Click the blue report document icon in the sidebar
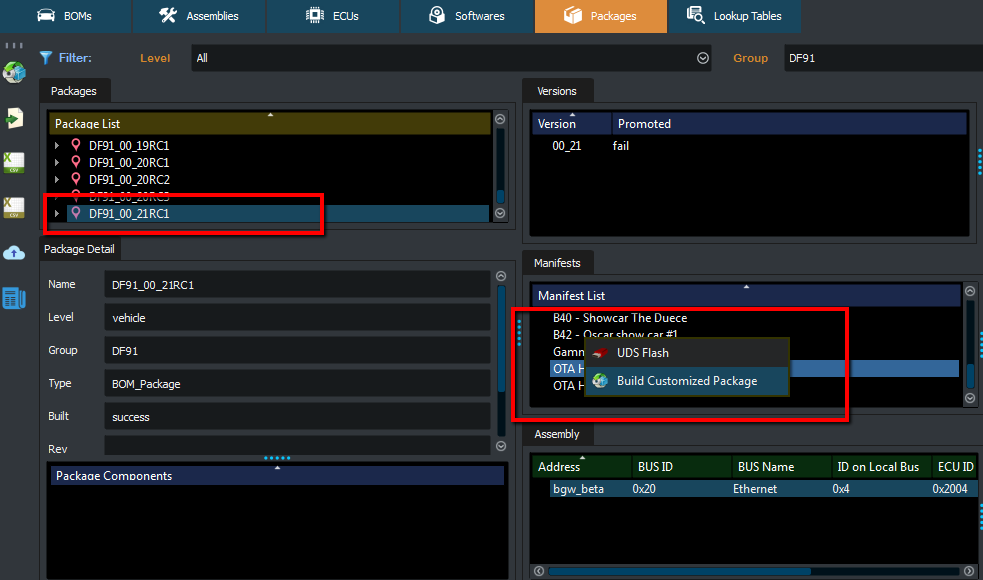 [14, 298]
